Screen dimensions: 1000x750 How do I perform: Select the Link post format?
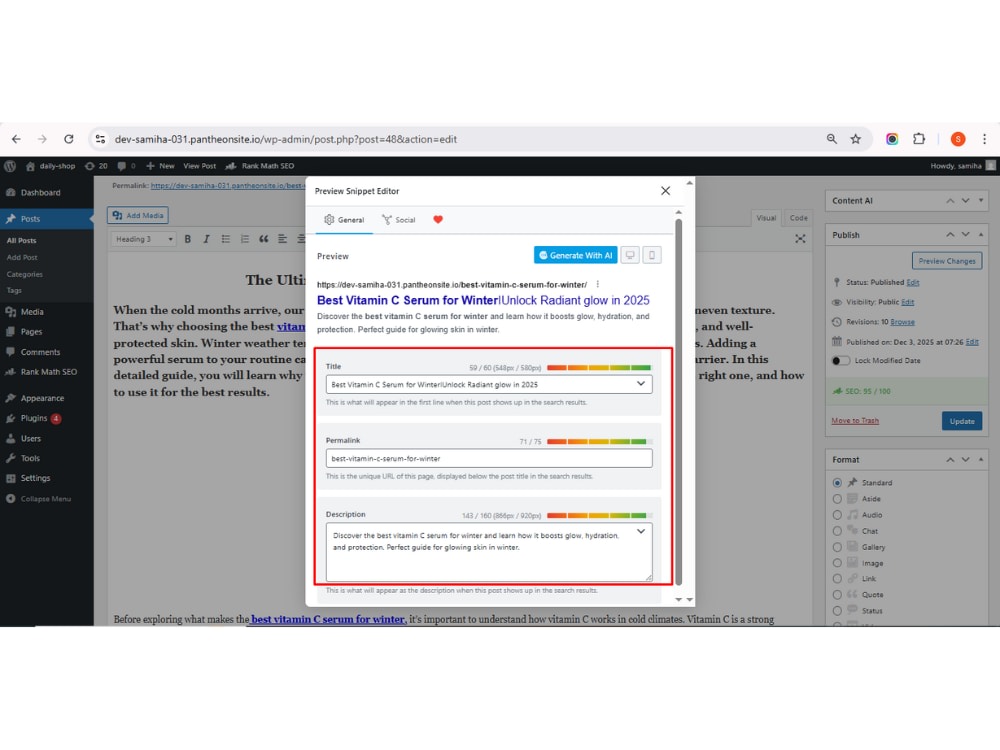click(837, 578)
